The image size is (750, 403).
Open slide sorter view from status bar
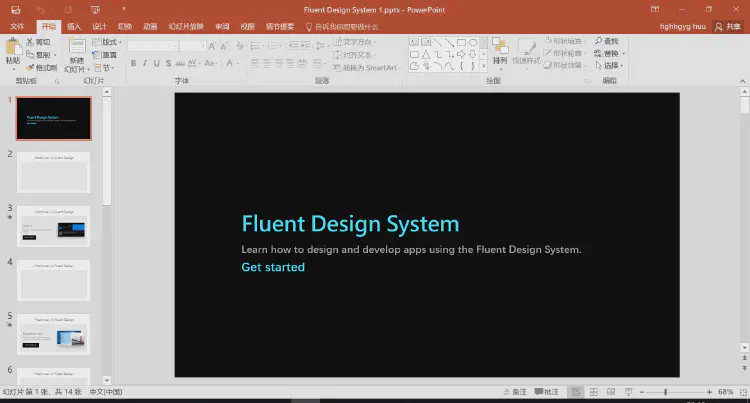[x=594, y=391]
